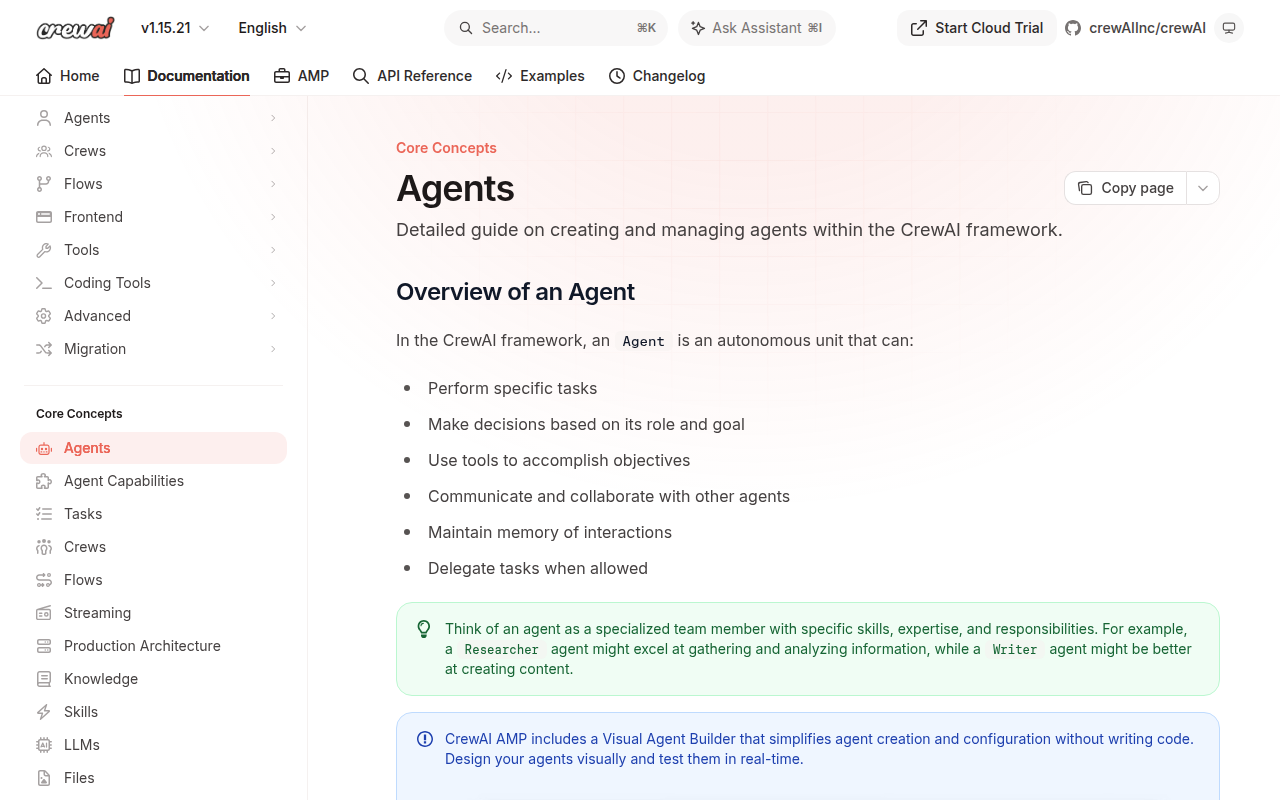Click the Copy page button
Screen dimensions: 1280x800
tap(1125, 188)
